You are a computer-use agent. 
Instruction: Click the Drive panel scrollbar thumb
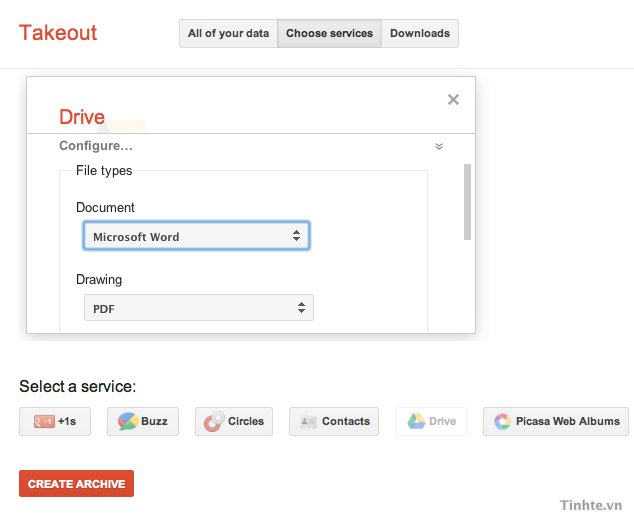(x=467, y=202)
